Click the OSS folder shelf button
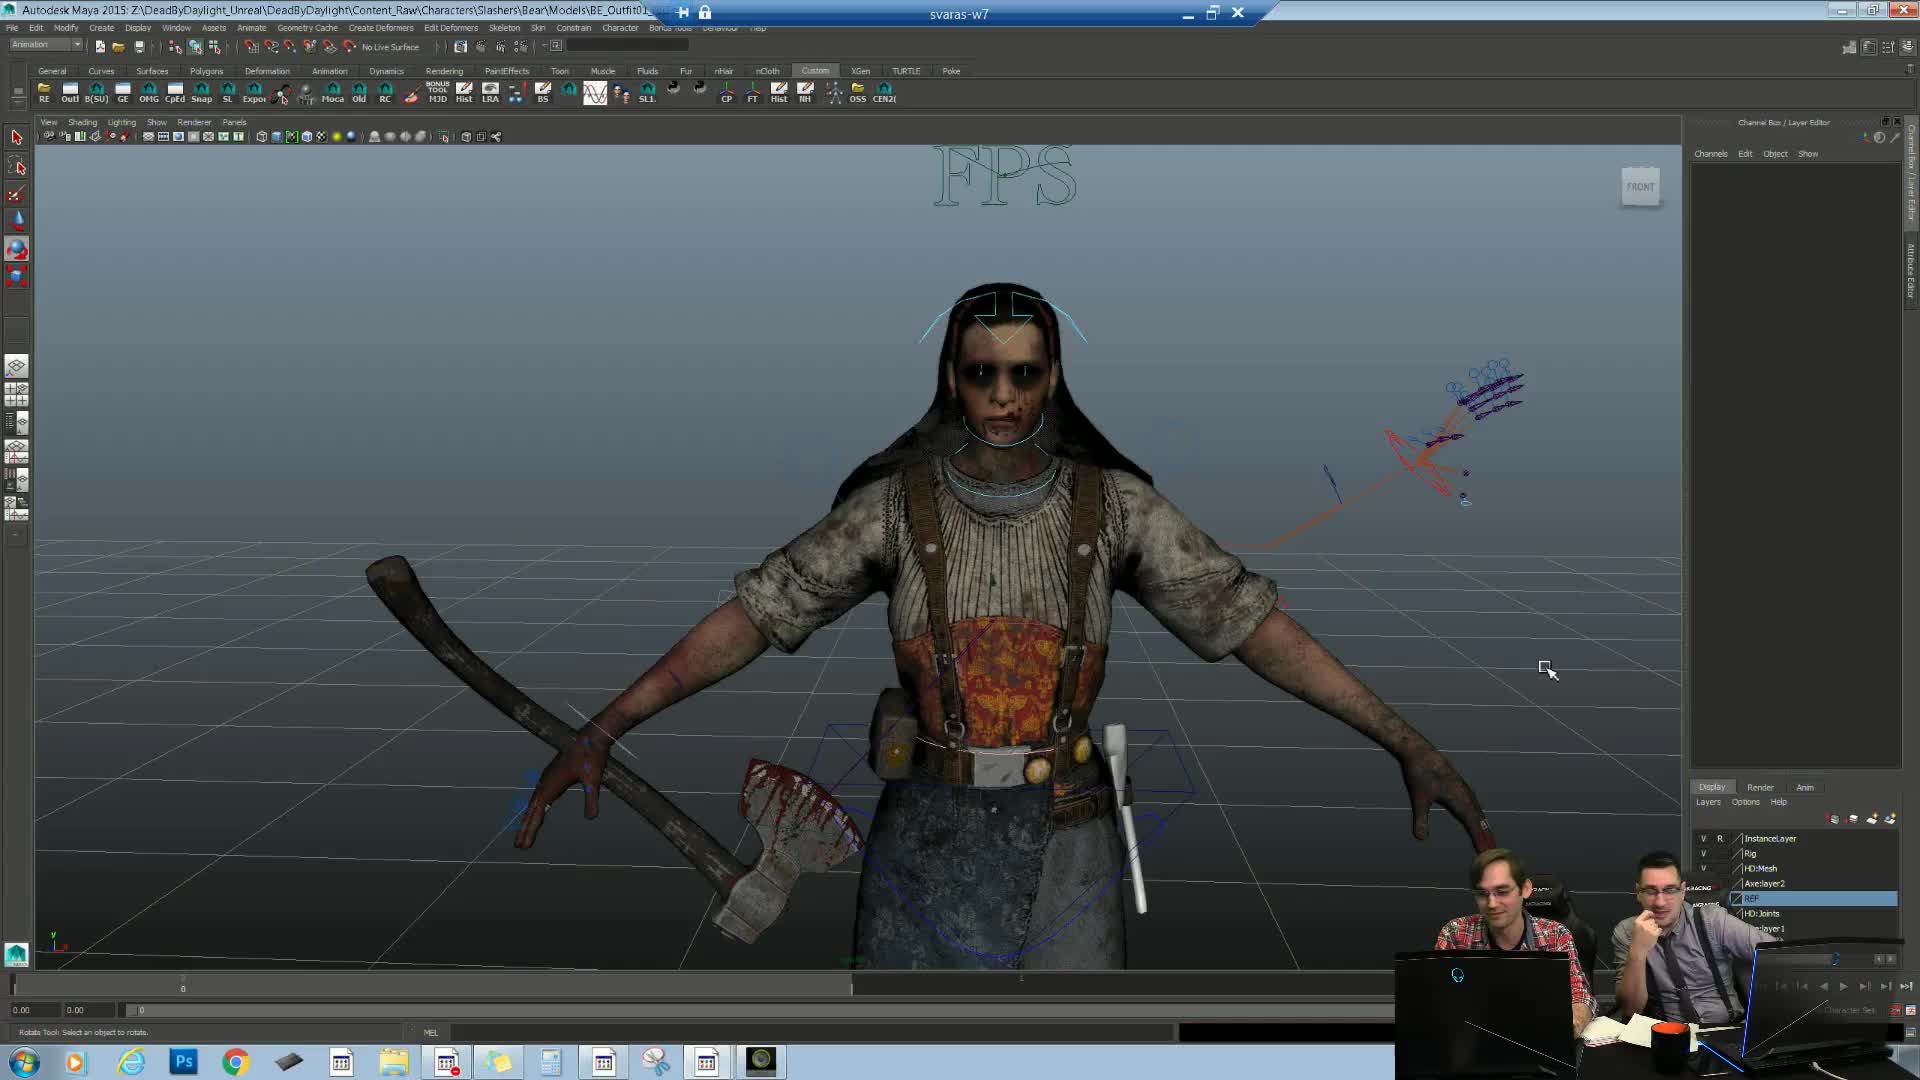Screen dimensions: 1920x1080 coord(857,93)
